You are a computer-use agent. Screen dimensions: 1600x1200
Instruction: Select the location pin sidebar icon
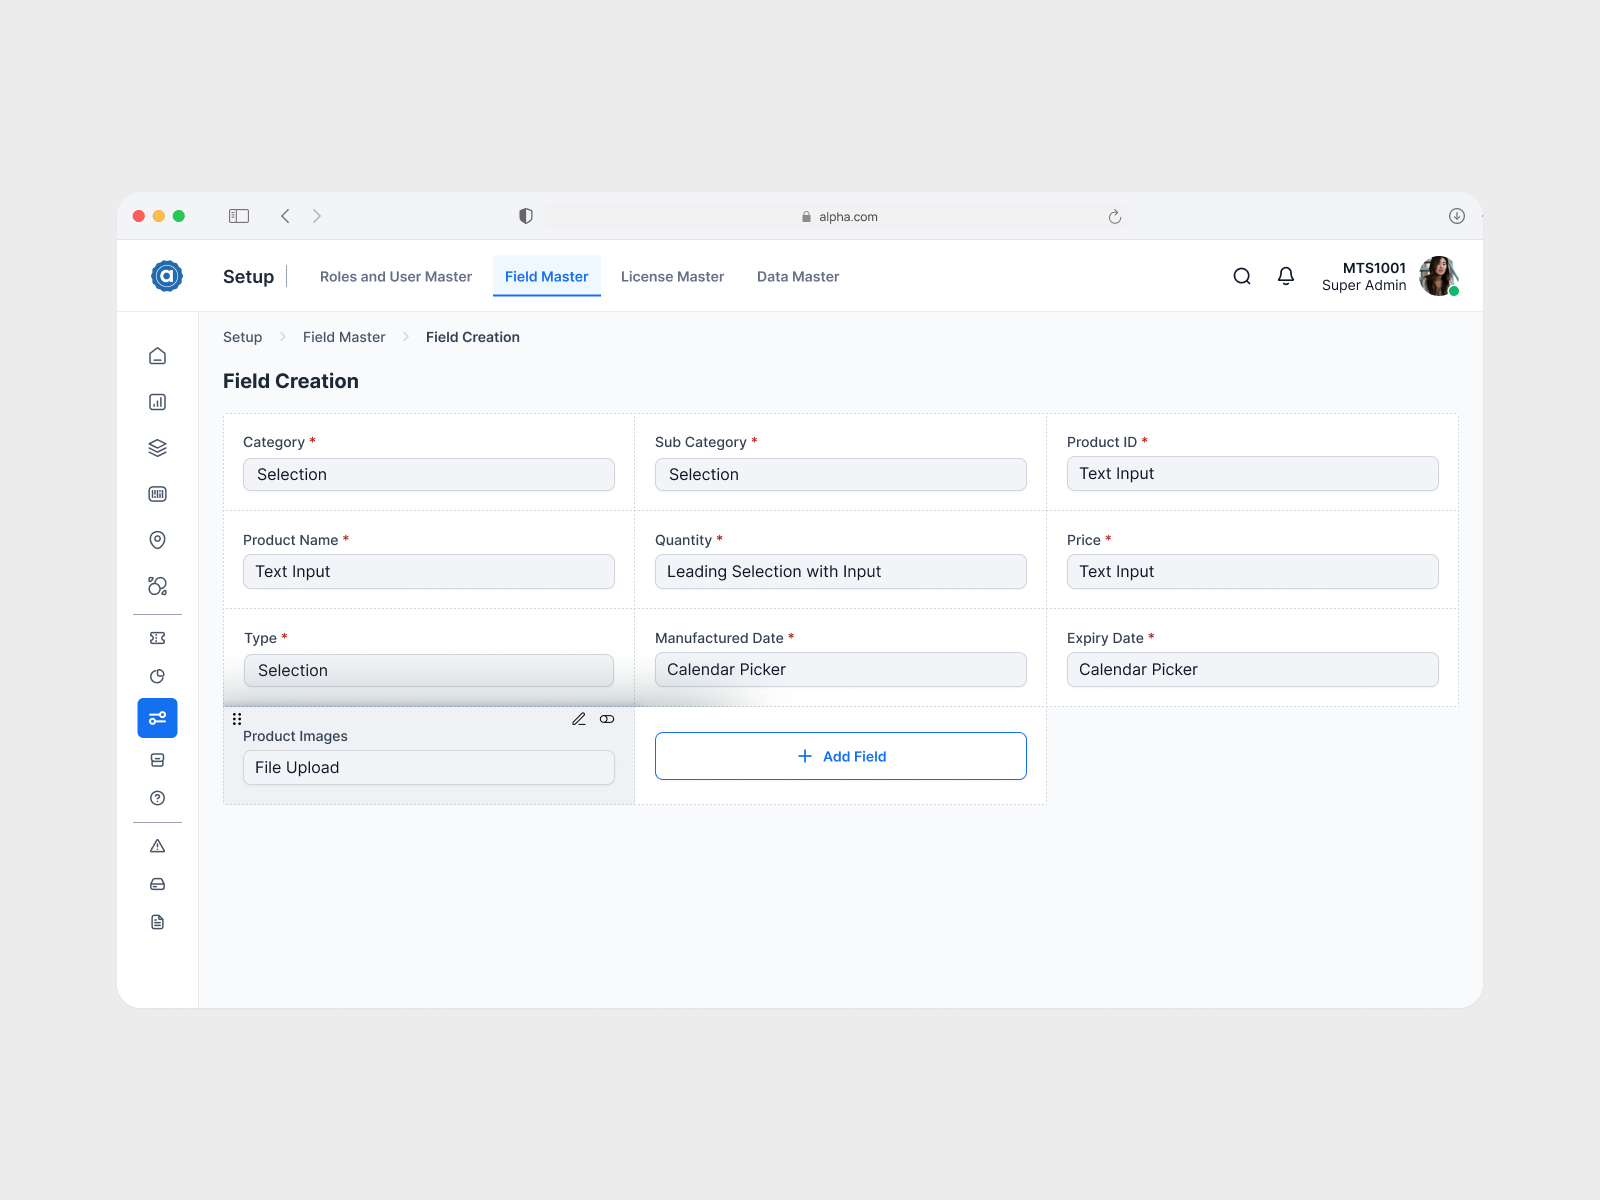point(157,539)
